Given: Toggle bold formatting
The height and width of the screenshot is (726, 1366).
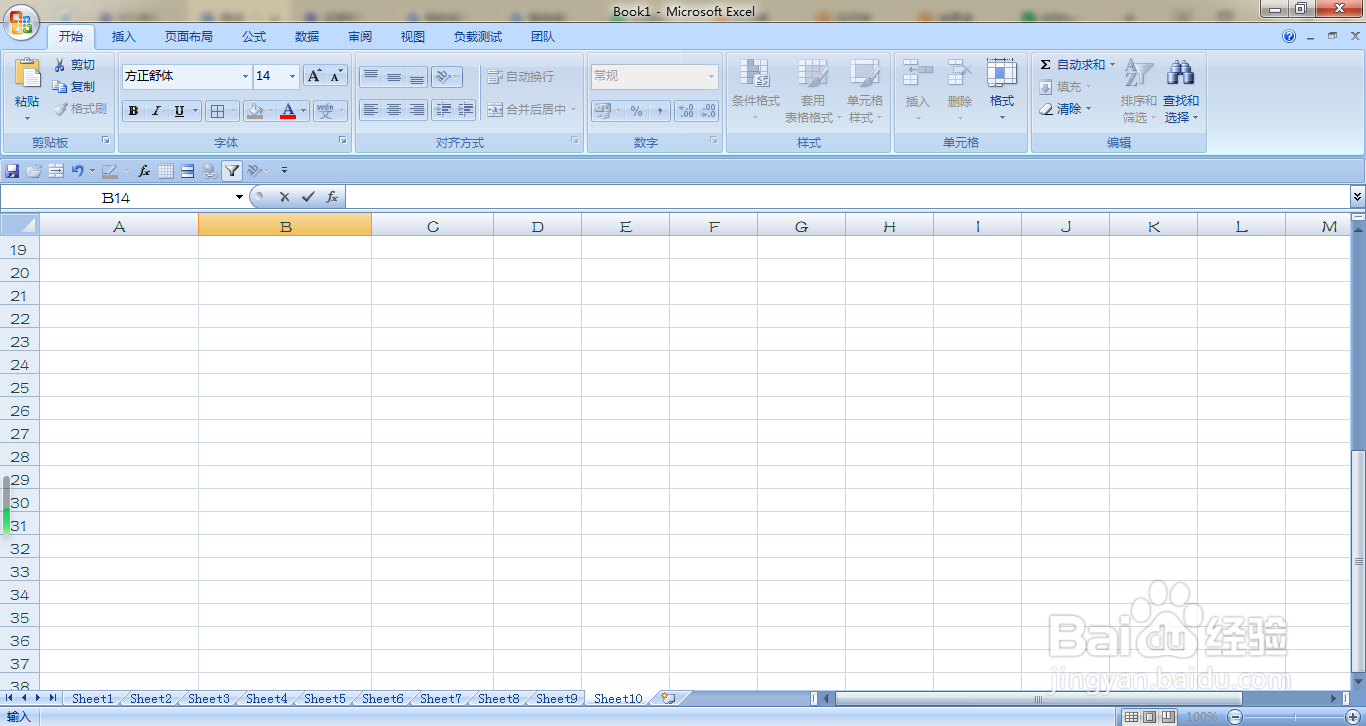Looking at the screenshot, I should (x=133, y=111).
